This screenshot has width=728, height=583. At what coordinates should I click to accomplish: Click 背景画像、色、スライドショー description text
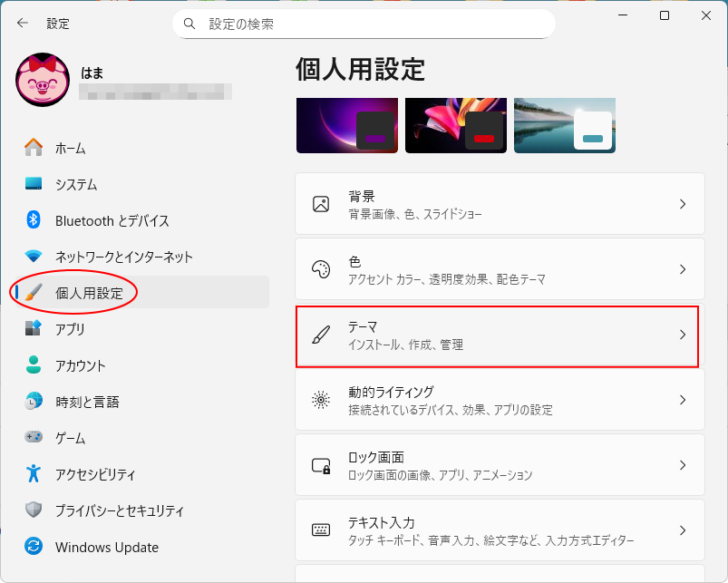[x=415, y=214]
